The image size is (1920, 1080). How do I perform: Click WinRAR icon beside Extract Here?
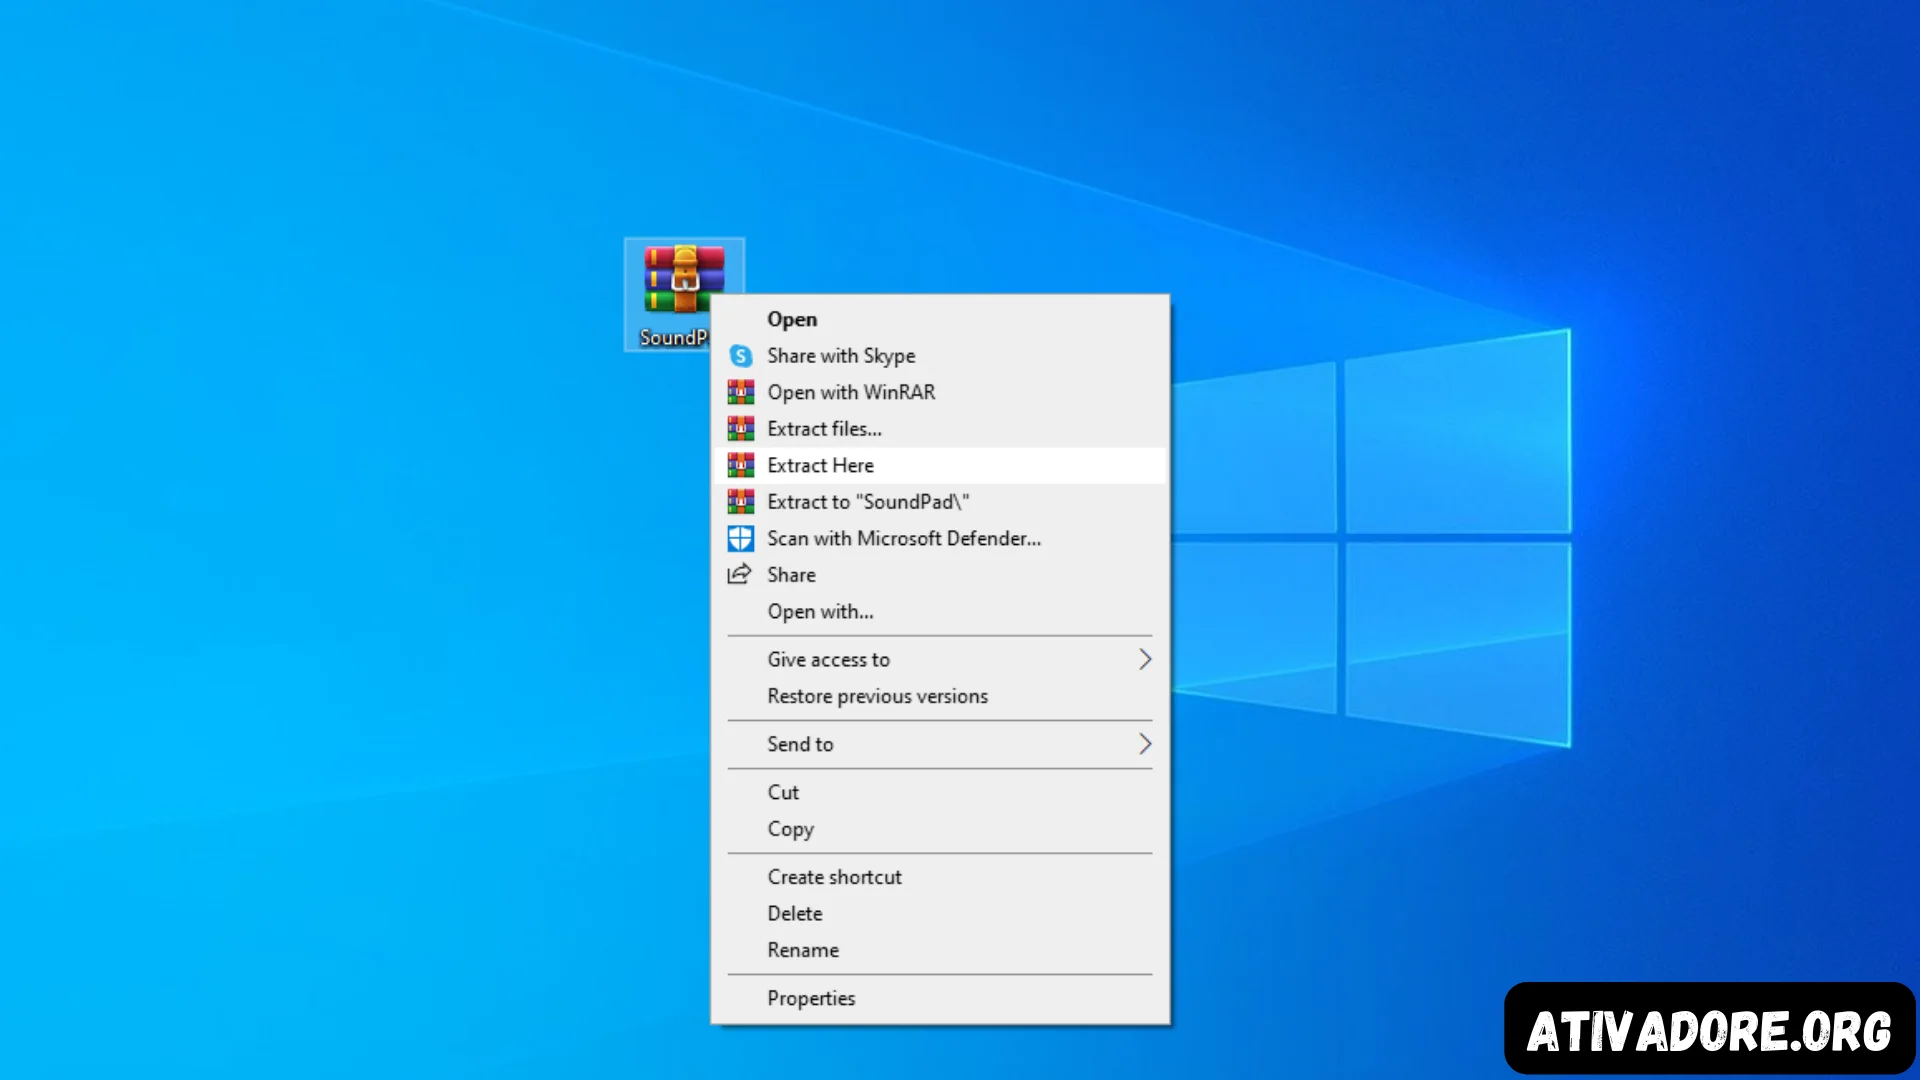[x=740, y=465]
